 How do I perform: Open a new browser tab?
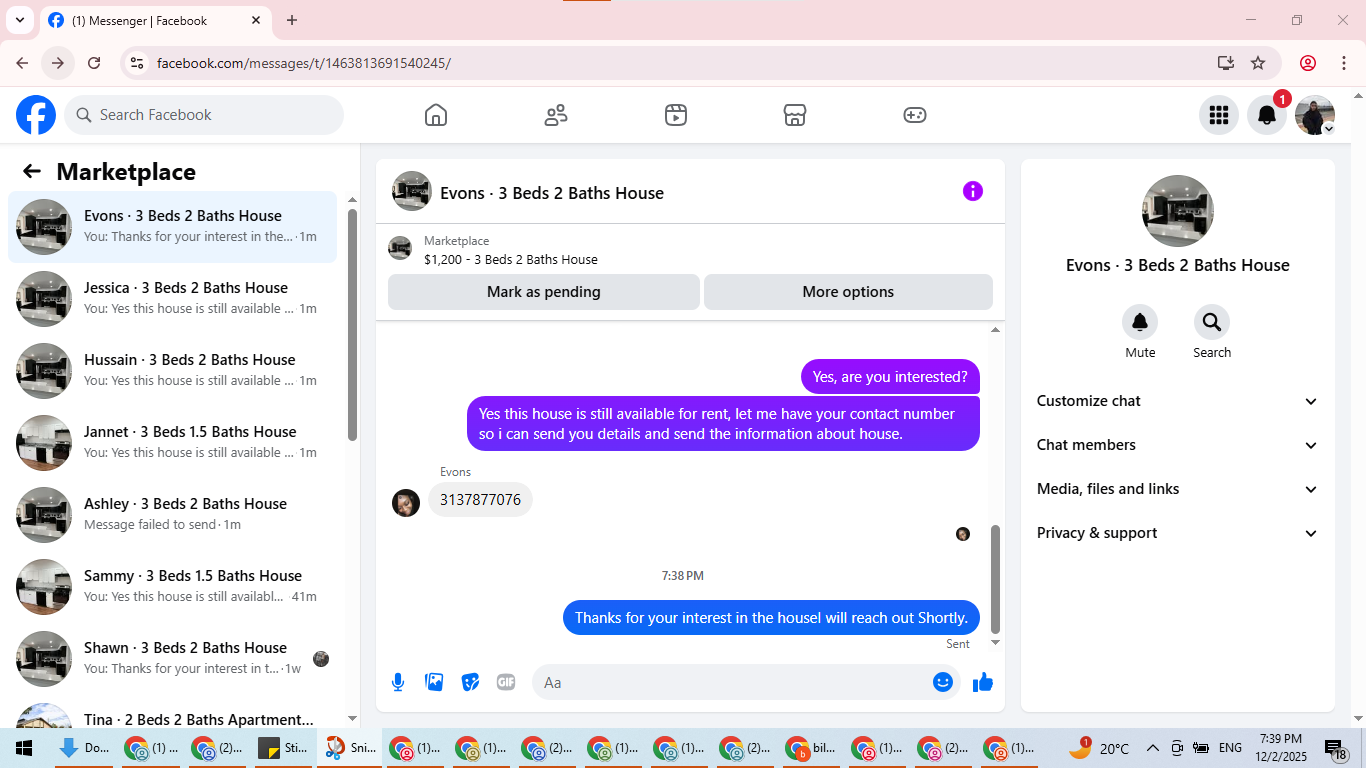click(292, 20)
